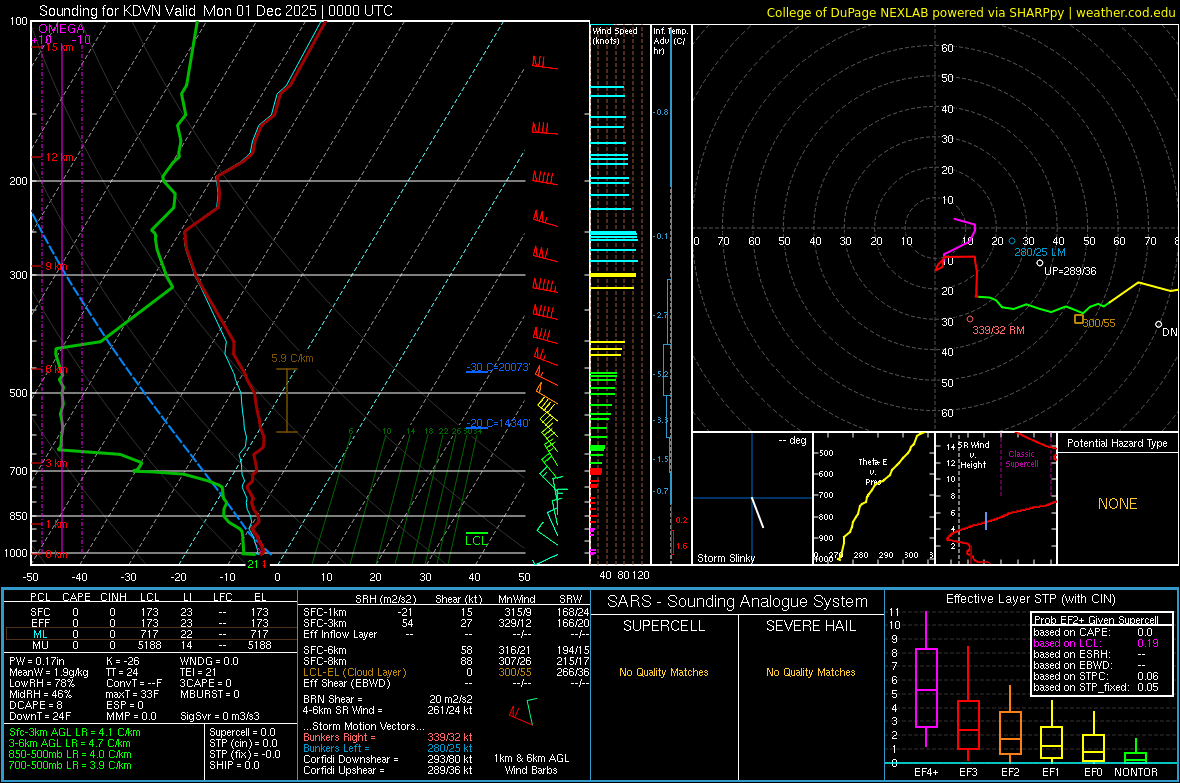This screenshot has height=783, width=1180.
Task: Click the Supercell = 0.0 value
Action: 242,732
